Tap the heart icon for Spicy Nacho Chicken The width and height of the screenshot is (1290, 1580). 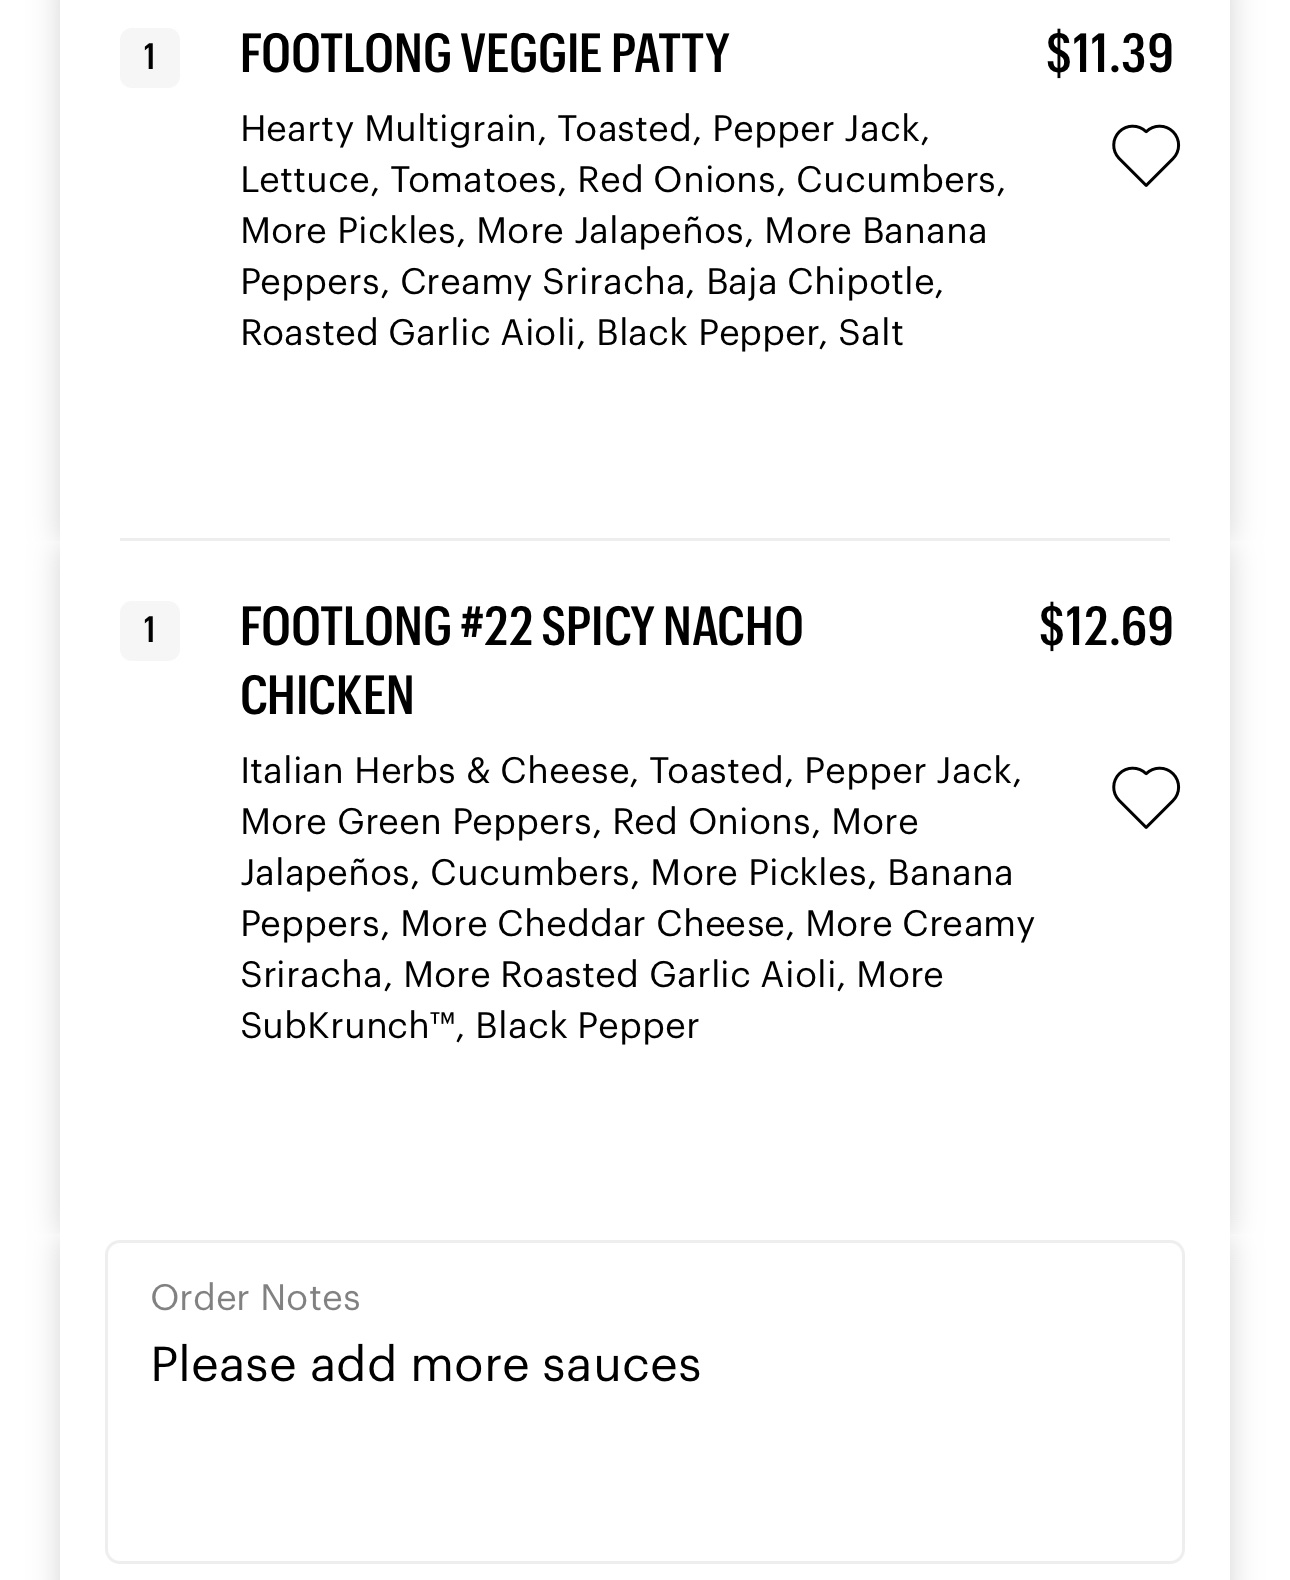coord(1145,797)
